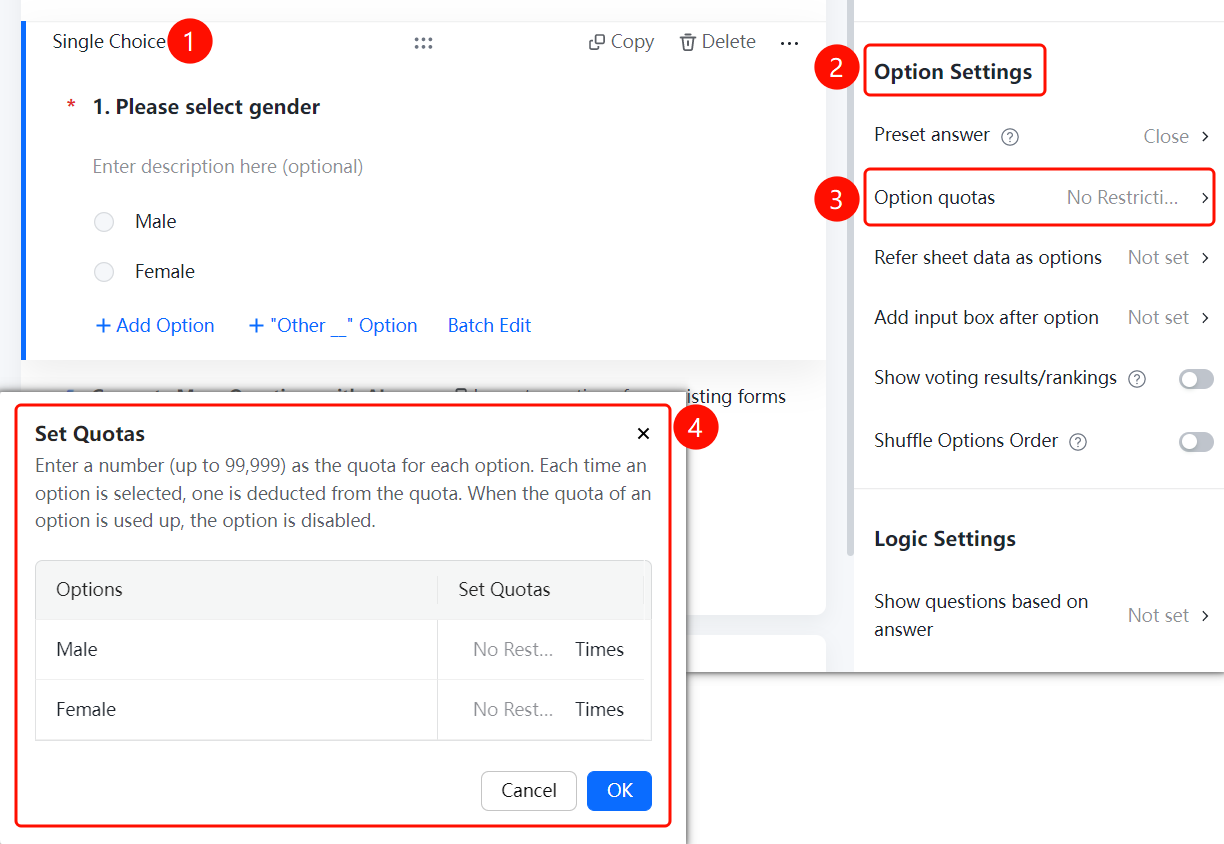This screenshot has height=844, width=1224.
Task: Select the Female radio option
Action: coord(104,272)
